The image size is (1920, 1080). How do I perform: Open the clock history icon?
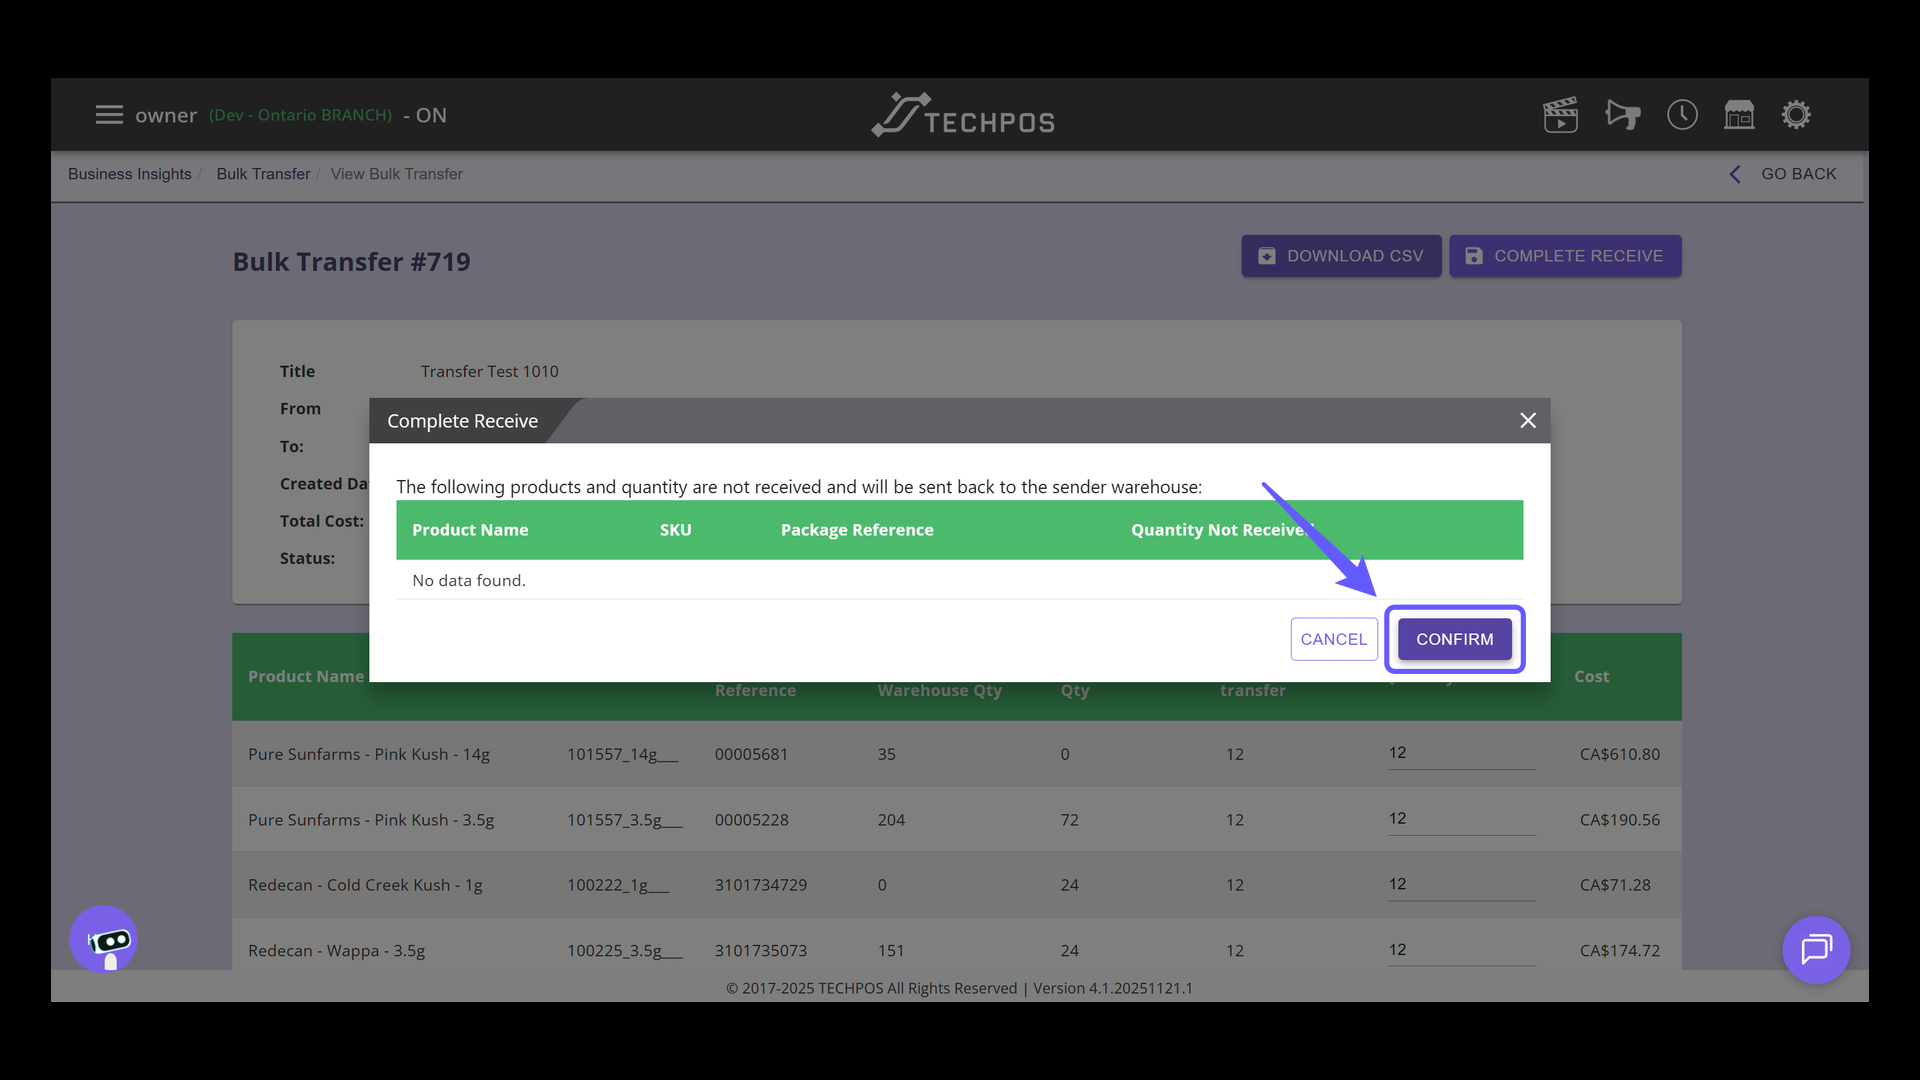coord(1682,115)
